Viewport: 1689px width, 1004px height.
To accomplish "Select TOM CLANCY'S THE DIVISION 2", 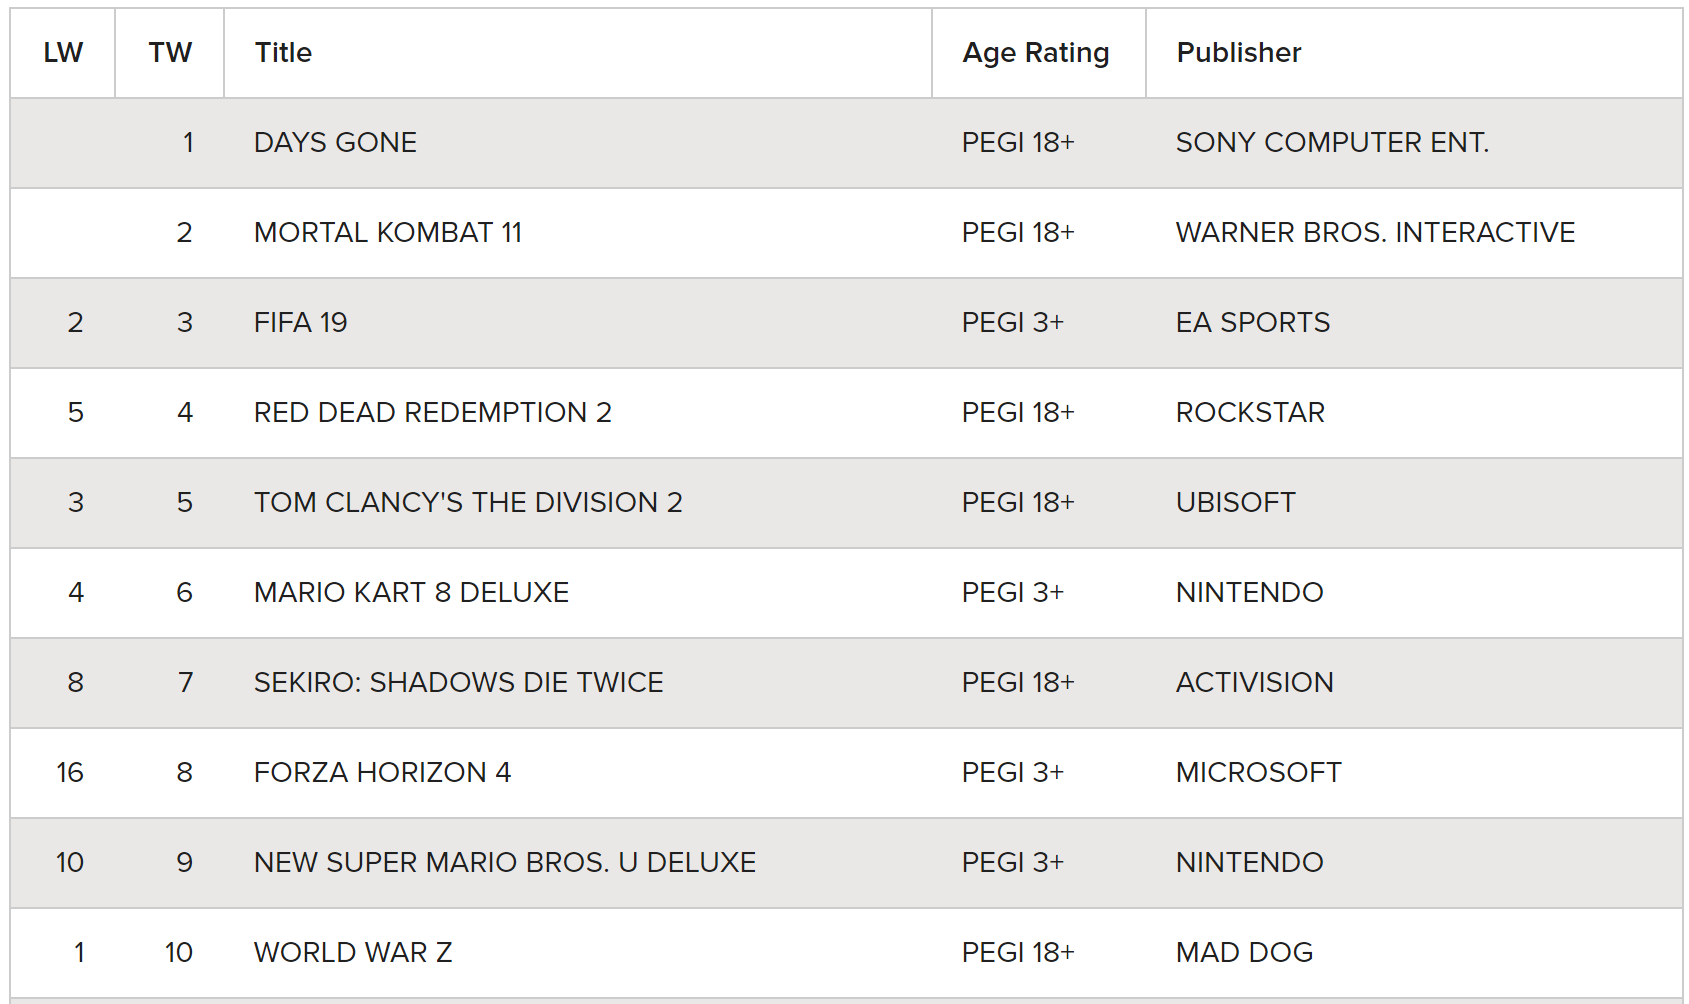I will pos(468,503).
